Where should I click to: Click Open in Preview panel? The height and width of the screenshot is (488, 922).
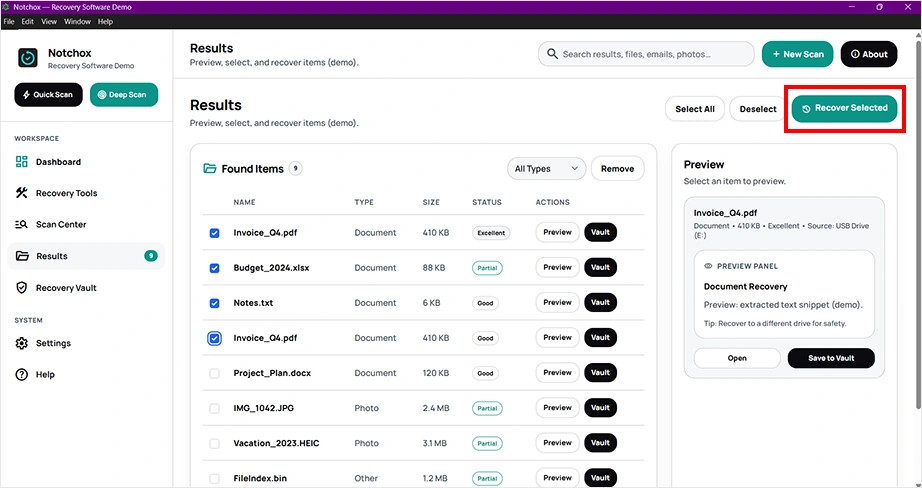pos(737,358)
